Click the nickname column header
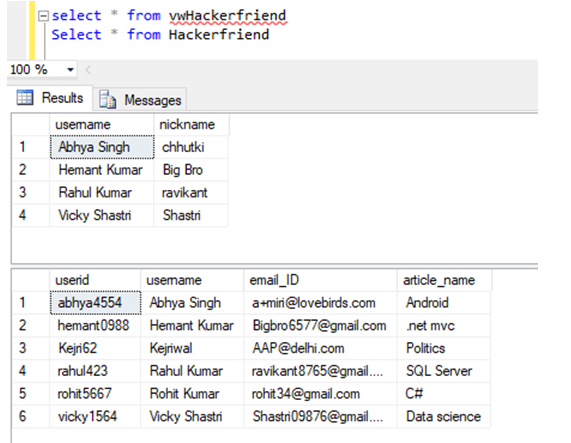This screenshot has height=443, width=571. [192, 124]
